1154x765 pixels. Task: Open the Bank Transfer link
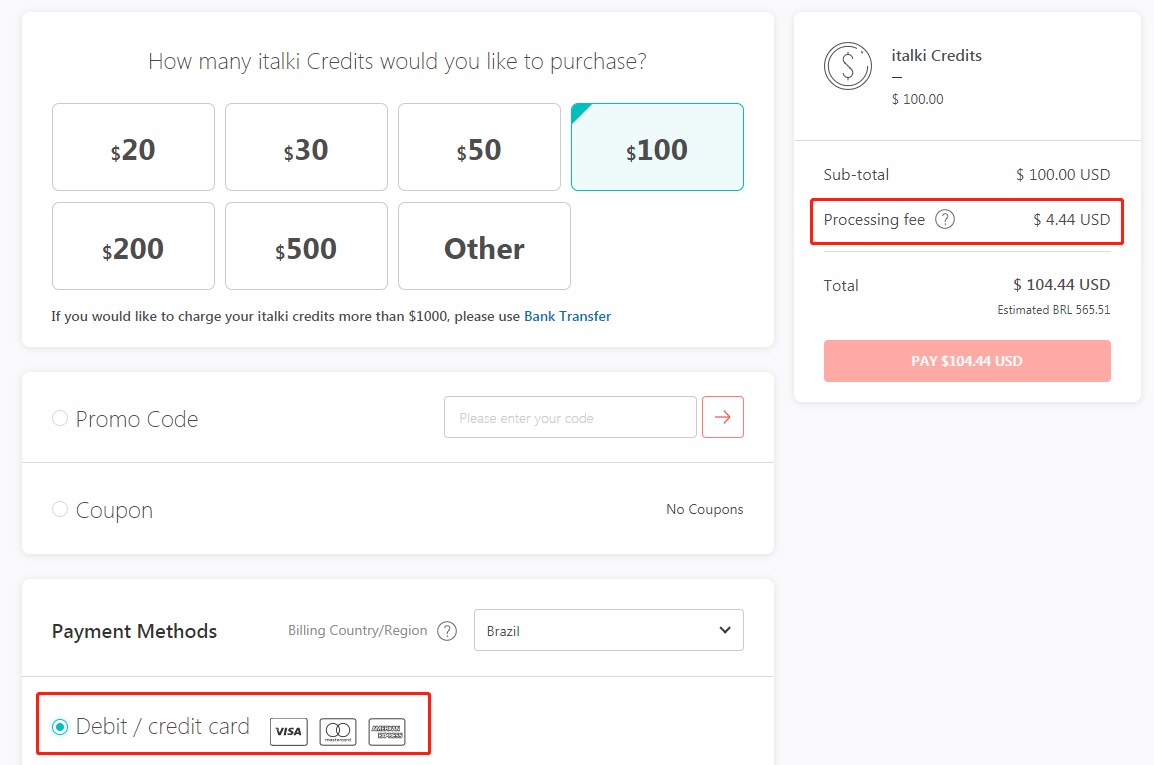pyautogui.click(x=567, y=316)
